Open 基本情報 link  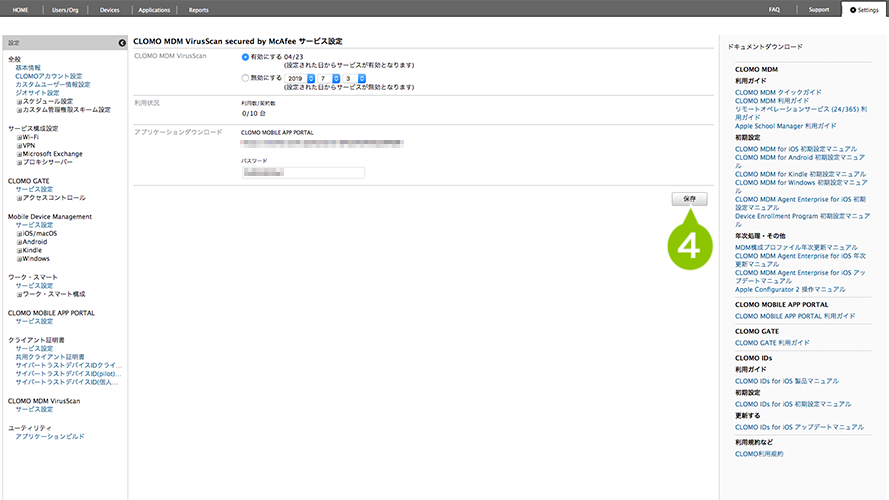28,67
